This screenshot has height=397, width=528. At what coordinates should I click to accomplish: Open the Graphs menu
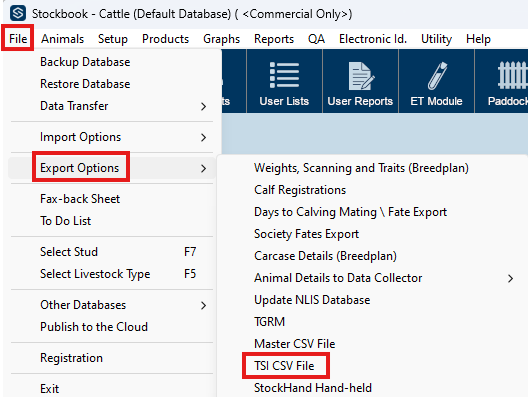(x=221, y=39)
